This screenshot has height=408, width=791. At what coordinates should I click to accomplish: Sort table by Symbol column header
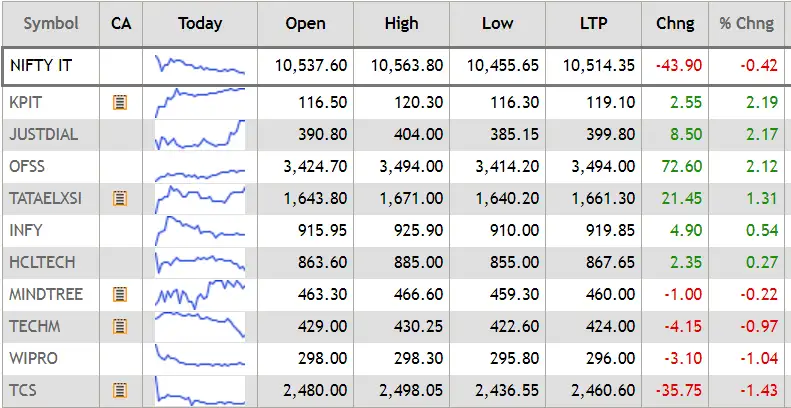coord(51,23)
